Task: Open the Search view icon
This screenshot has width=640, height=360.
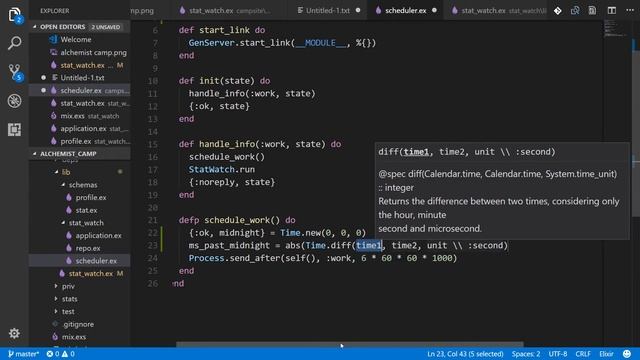Action: click(14, 43)
